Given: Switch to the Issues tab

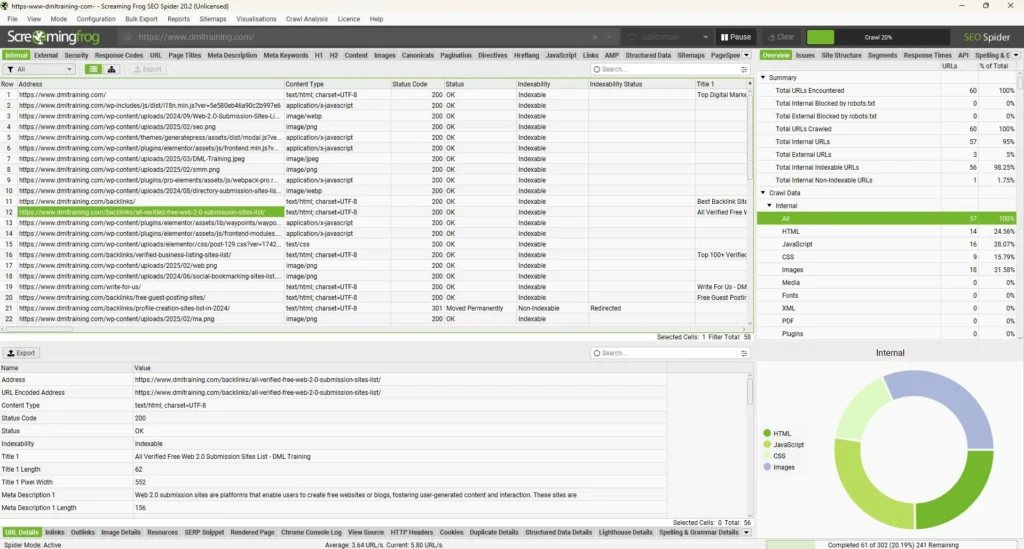Looking at the screenshot, I should [805, 55].
